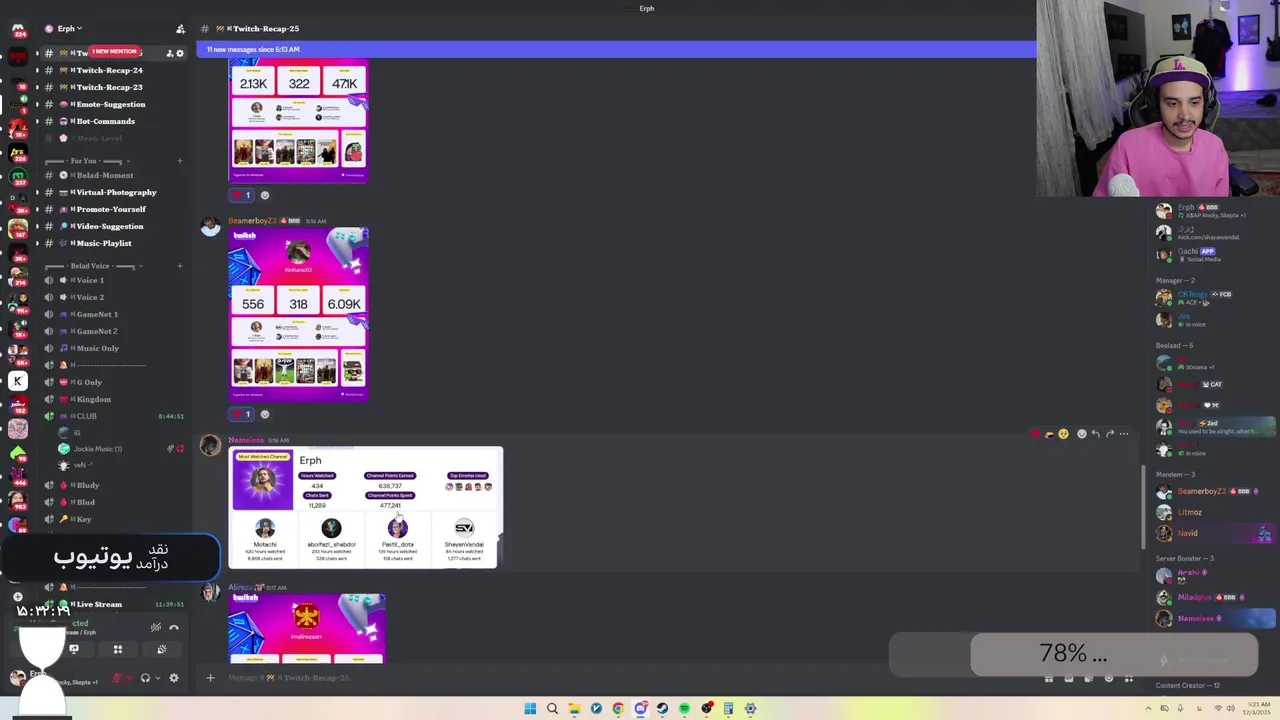The width and height of the screenshot is (1280, 720).
Task: Open user settings gear
Action: (x=174, y=678)
